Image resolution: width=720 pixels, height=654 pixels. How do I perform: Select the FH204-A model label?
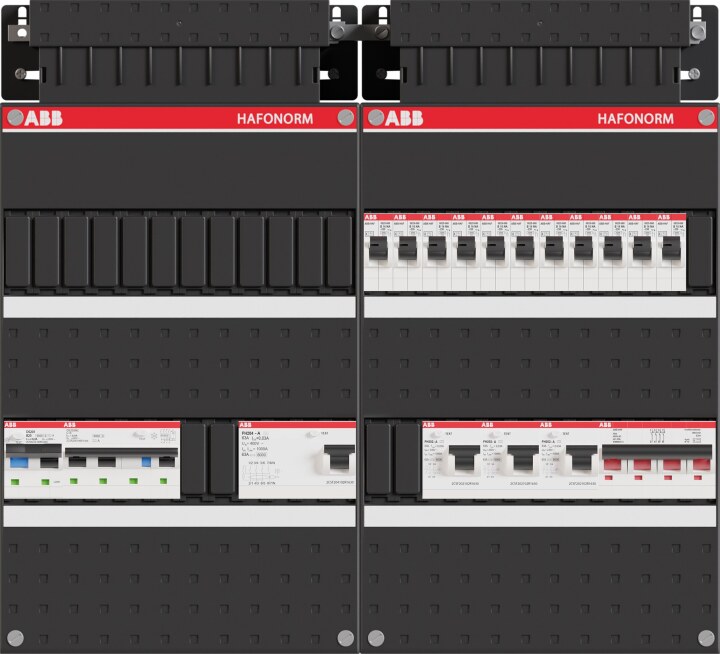[x=251, y=433]
